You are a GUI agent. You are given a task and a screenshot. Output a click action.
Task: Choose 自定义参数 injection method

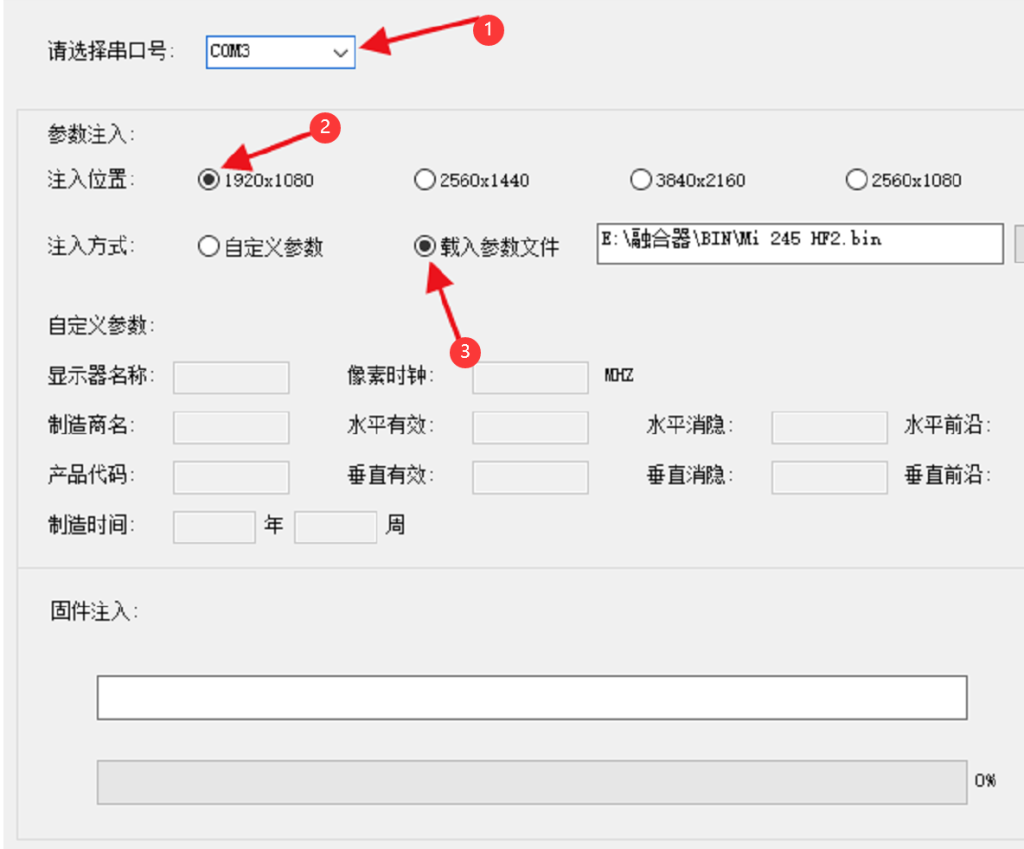[x=208, y=246]
